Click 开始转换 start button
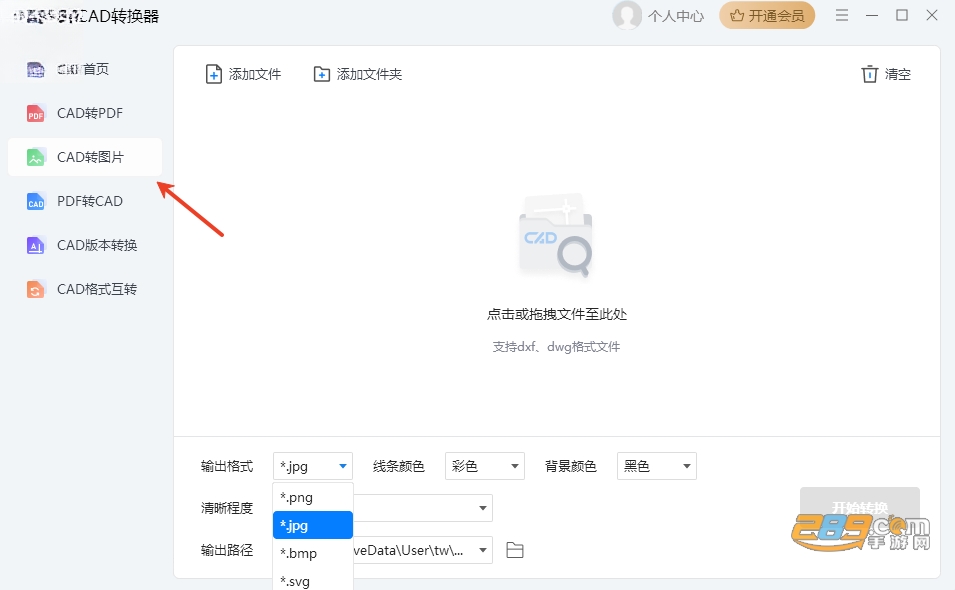Image resolution: width=955 pixels, height=590 pixels. [x=859, y=508]
